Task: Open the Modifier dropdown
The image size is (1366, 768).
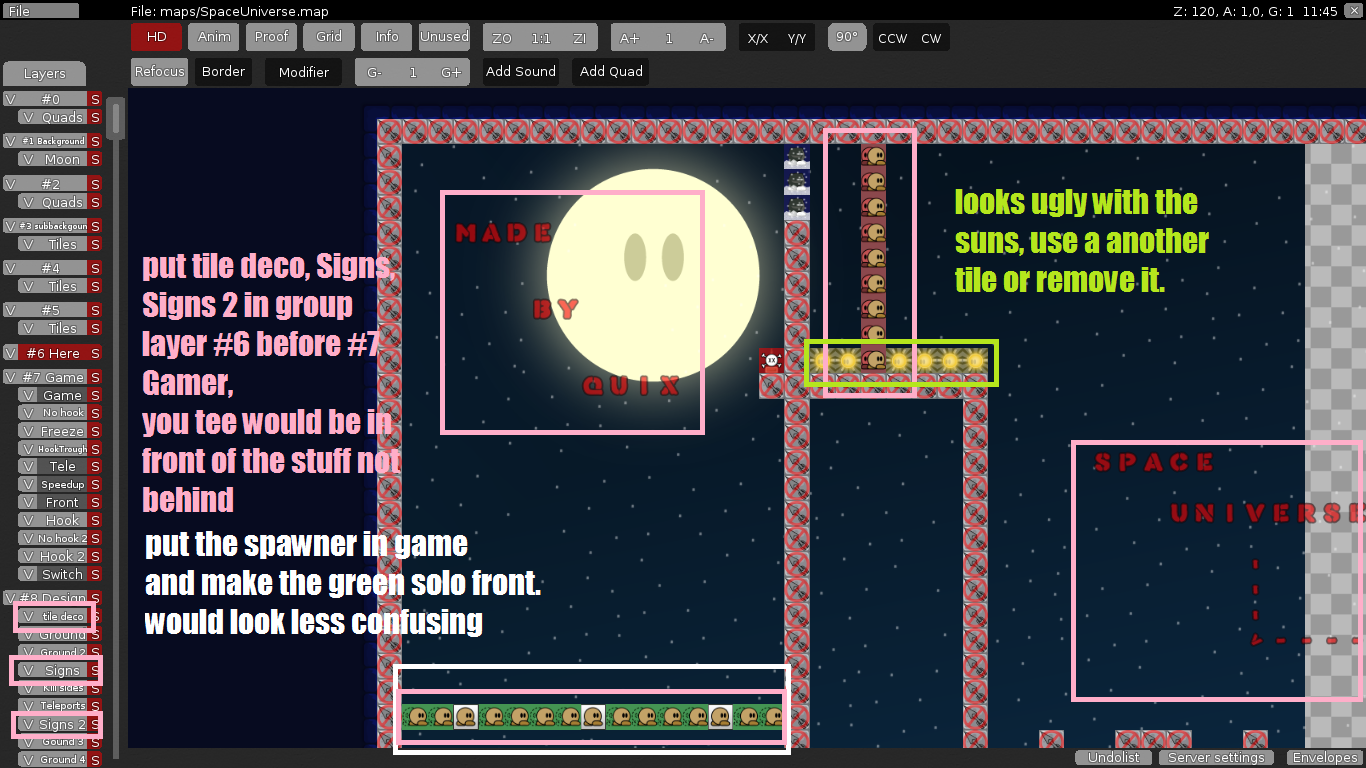Action: [304, 72]
